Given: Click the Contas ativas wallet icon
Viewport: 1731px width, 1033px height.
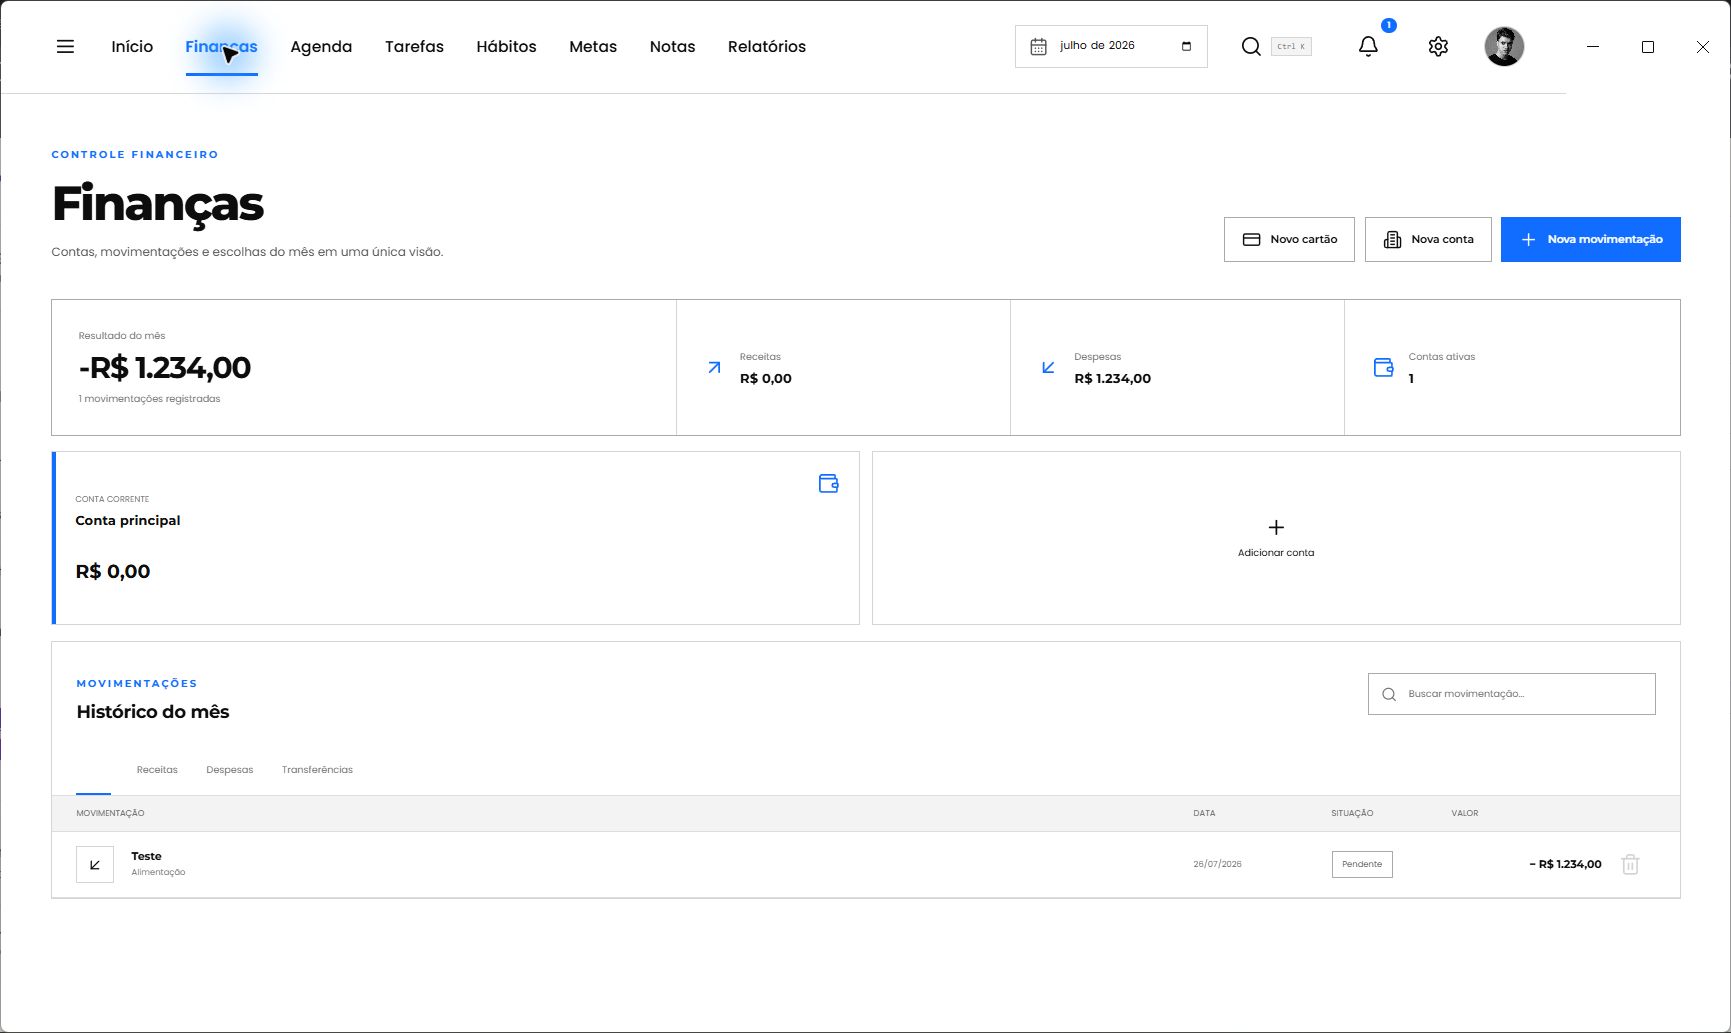Looking at the screenshot, I should point(1383,367).
